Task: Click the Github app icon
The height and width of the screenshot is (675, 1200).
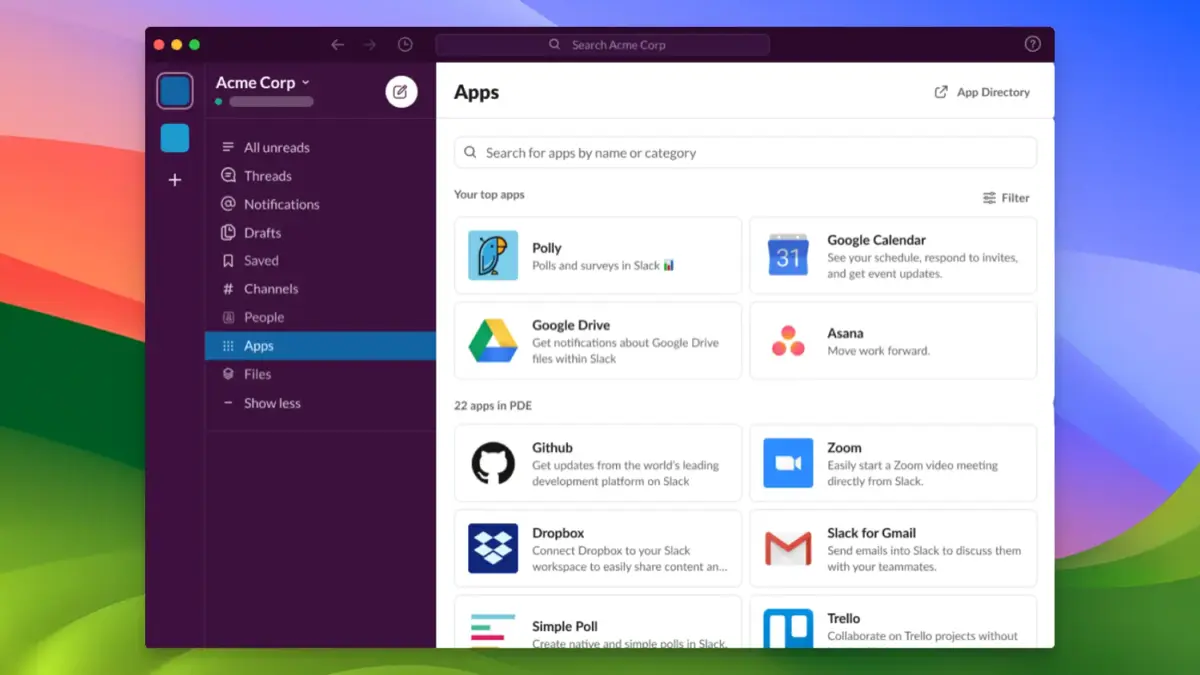Action: coord(492,463)
